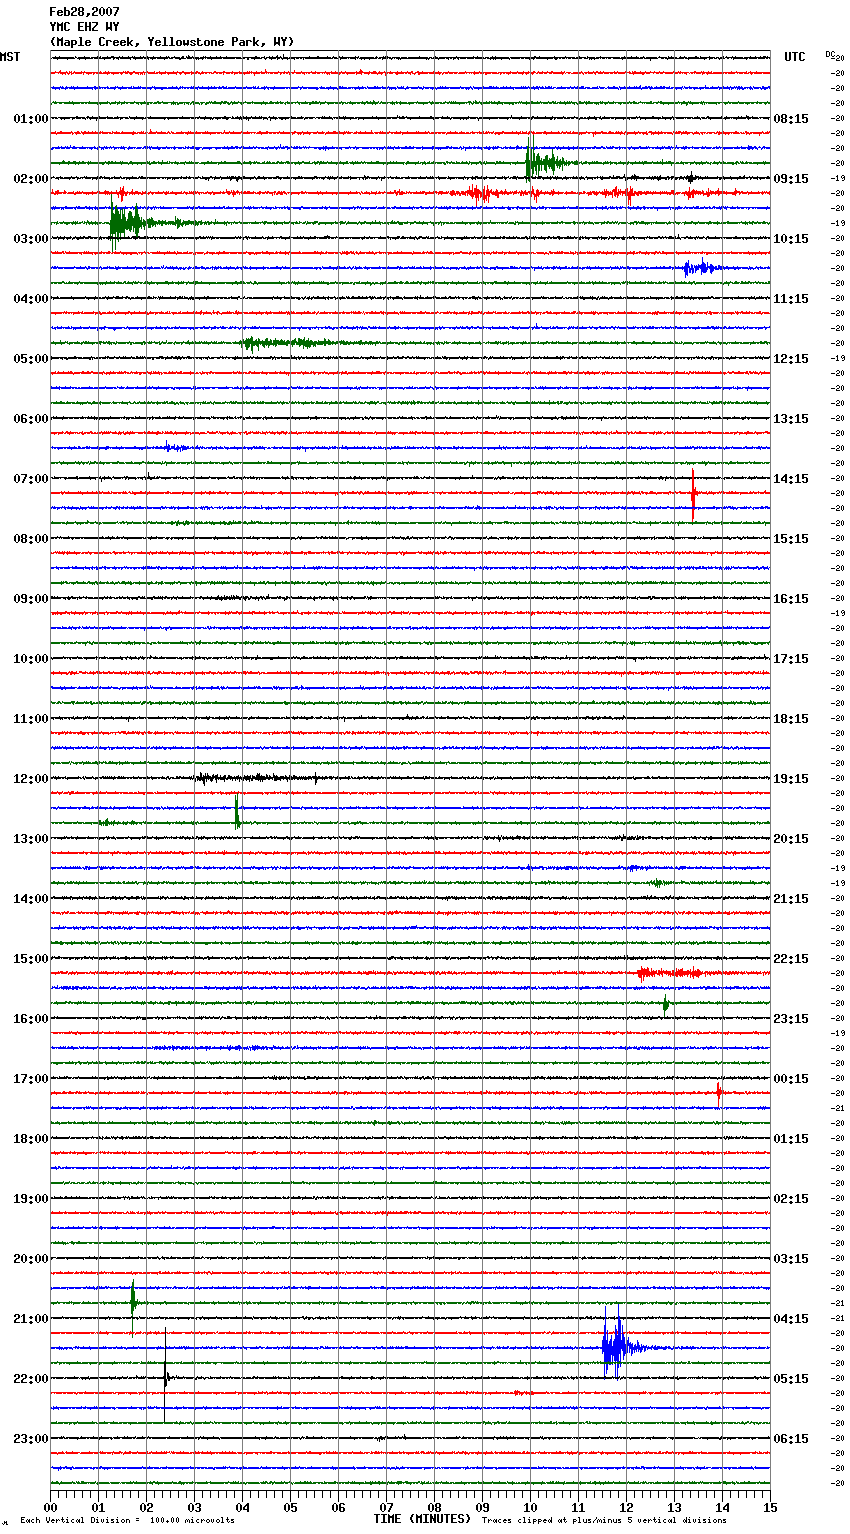This screenshot has width=850, height=1534.
Task: Click the Maple Creek, Yellowstone Park location title
Action: [x=172, y=42]
